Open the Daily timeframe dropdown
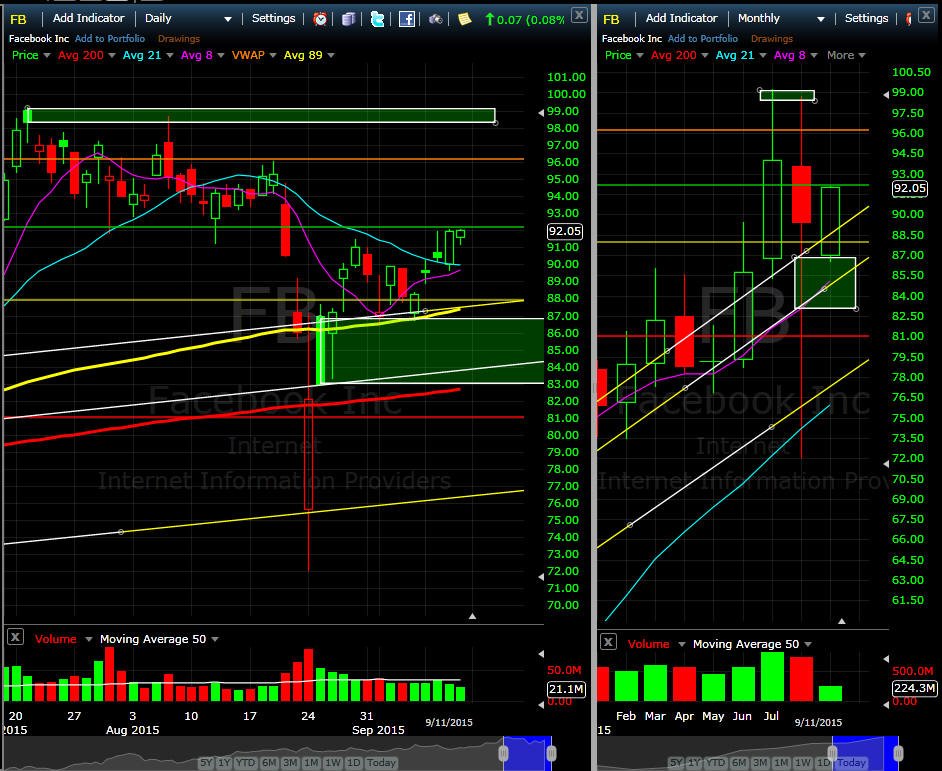Viewport: 942px width, 771px height. (x=188, y=19)
